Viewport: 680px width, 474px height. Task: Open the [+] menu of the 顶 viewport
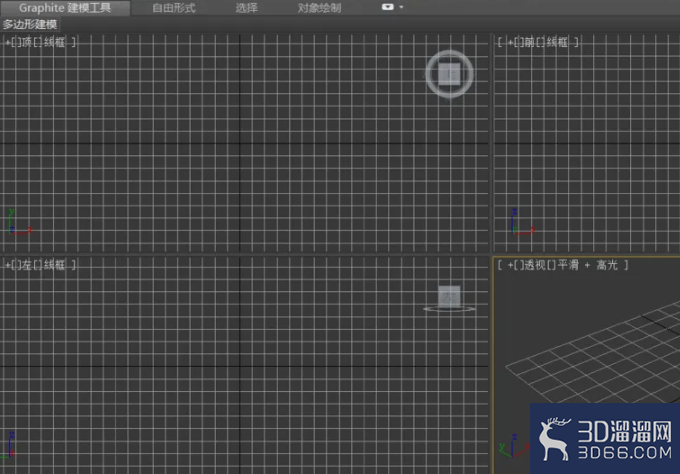click(x=8, y=42)
